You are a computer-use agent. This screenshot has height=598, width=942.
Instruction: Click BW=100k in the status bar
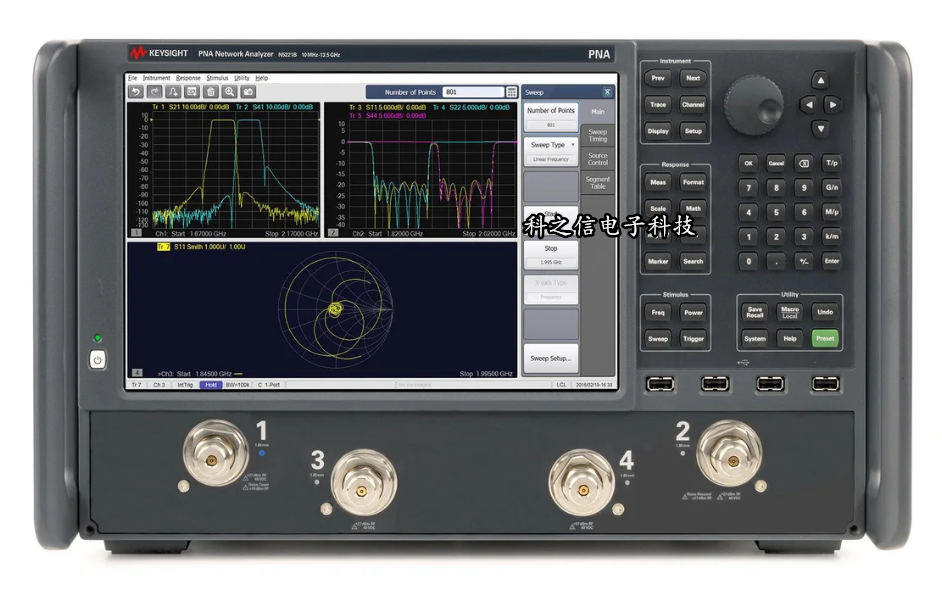(x=238, y=385)
